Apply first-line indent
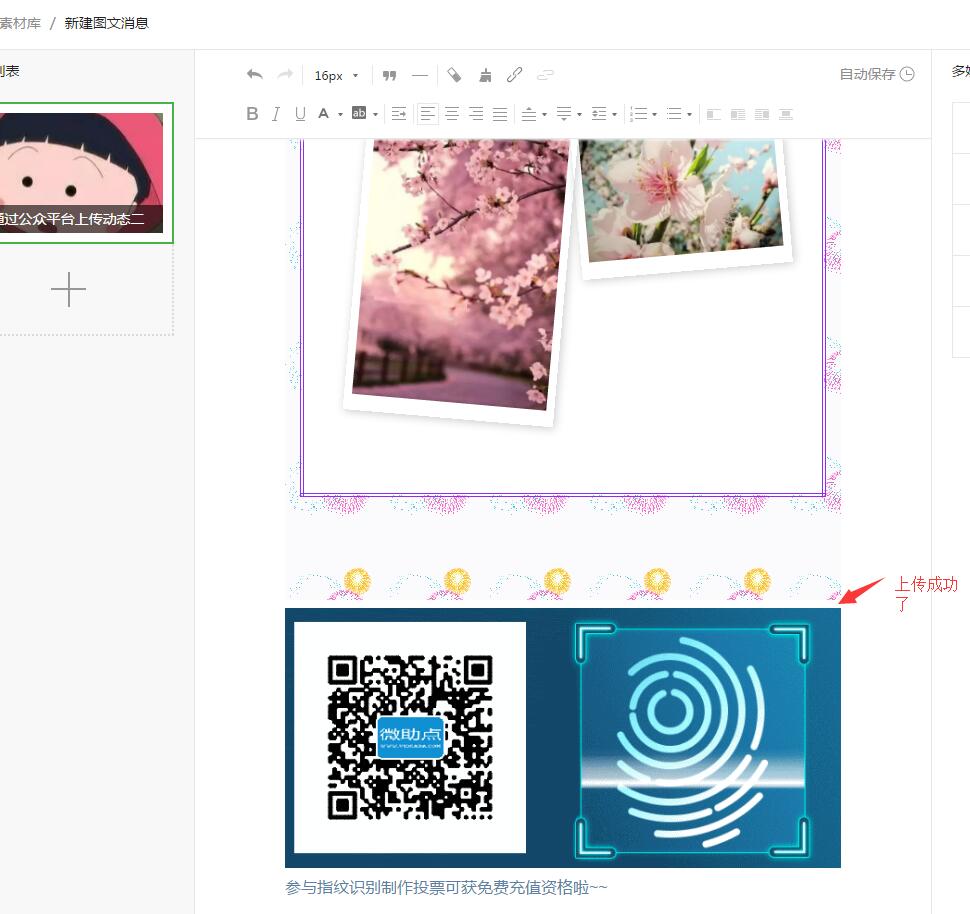Screen dimensions: 970x914 pos(399,114)
